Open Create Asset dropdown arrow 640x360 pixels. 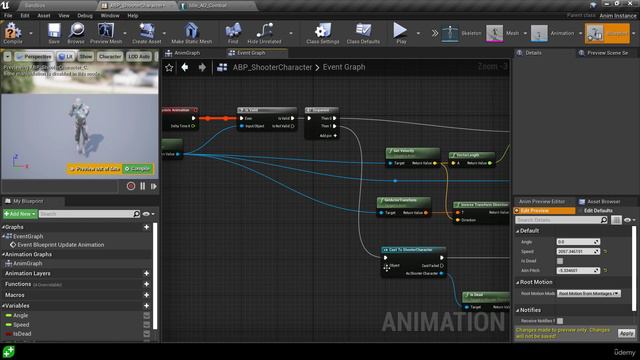coord(164,33)
